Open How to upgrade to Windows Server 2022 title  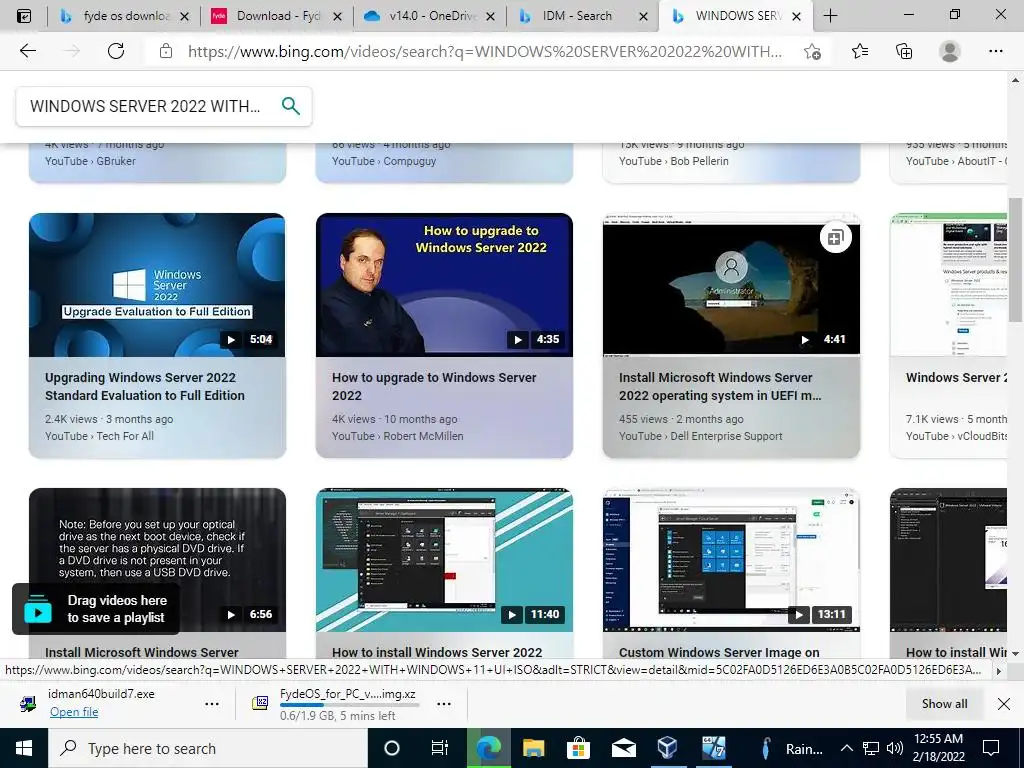tap(434, 387)
